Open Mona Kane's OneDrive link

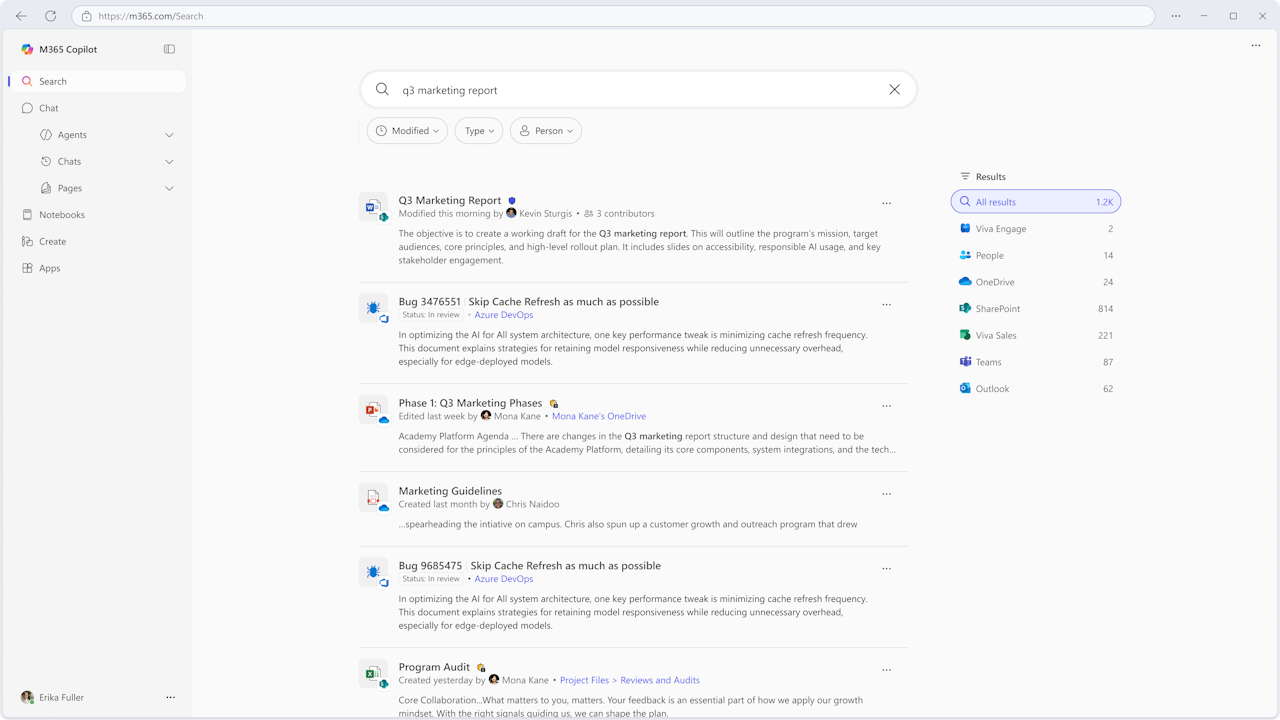(598, 415)
